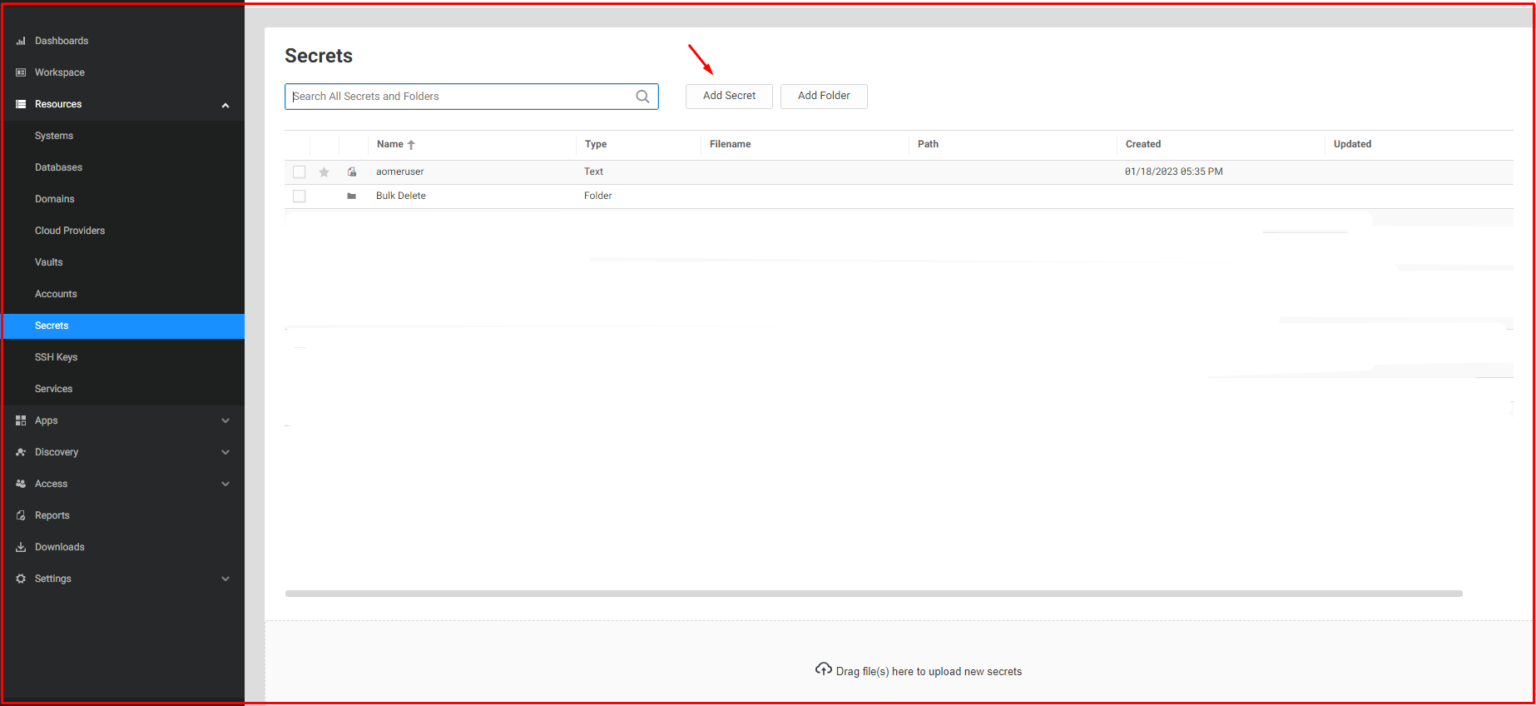Viewport: 1536px width, 706px height.
Task: Open the Secrets menu item
Action: (51, 325)
